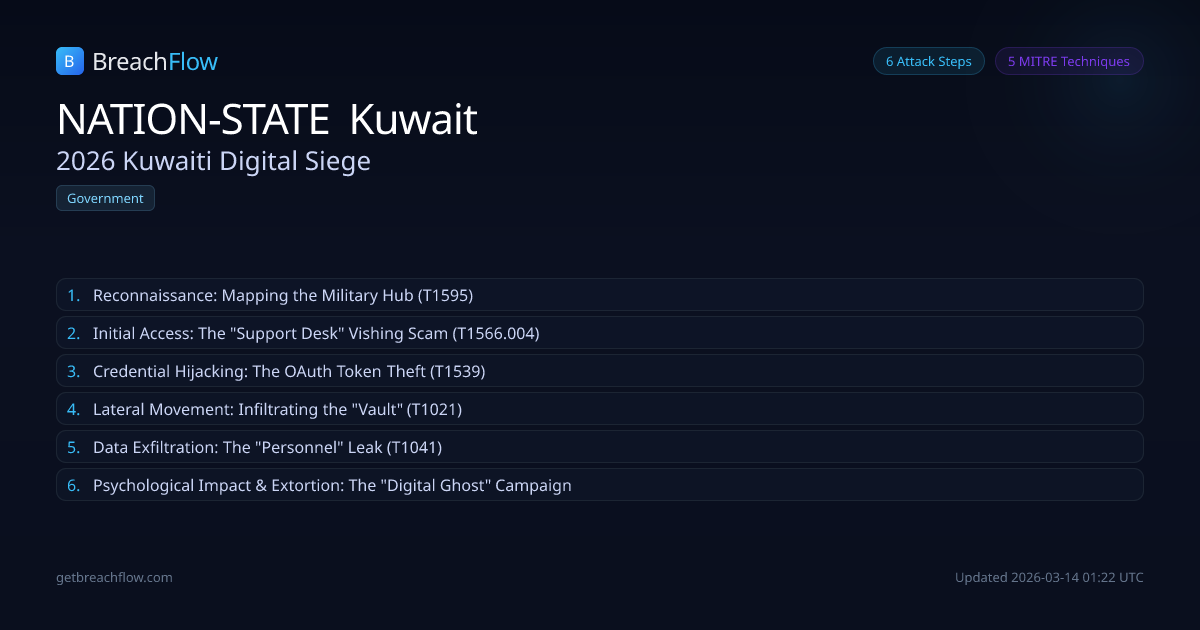The height and width of the screenshot is (630, 1200).
Task: Select the Government sector tag
Action: point(105,198)
